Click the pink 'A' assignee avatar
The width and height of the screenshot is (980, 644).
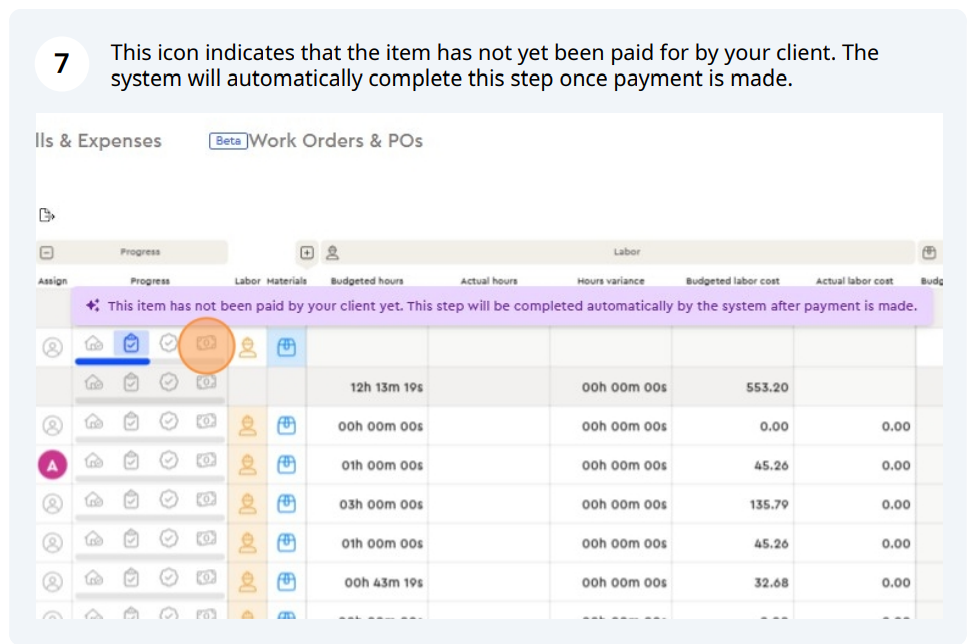pos(52,464)
